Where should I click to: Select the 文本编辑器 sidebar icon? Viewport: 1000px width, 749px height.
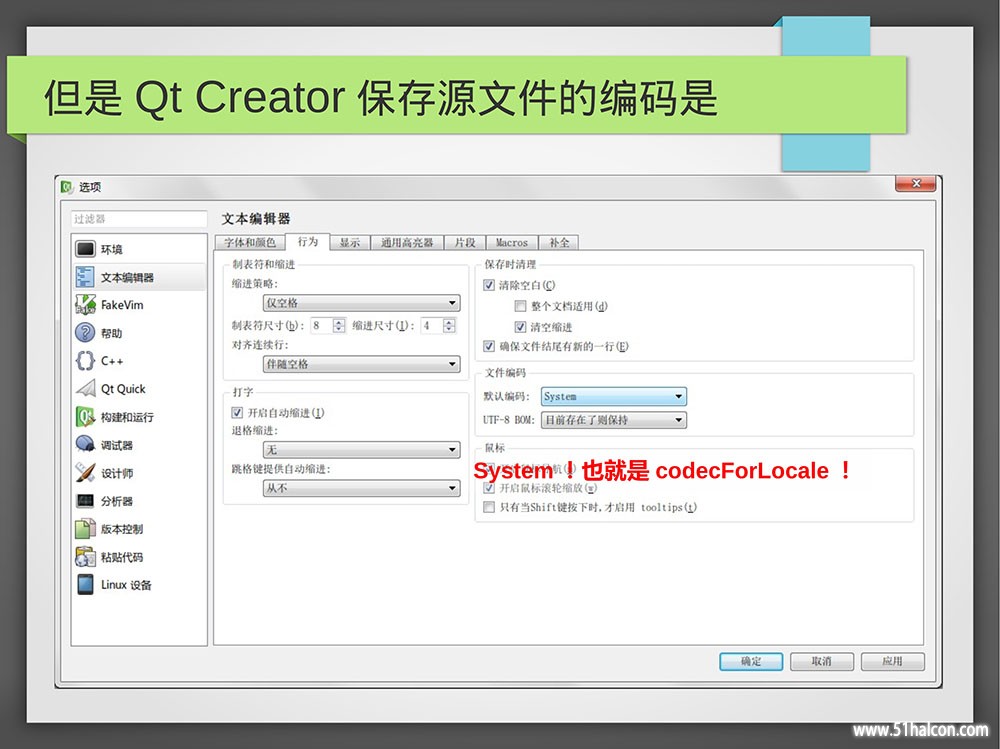click(85, 277)
